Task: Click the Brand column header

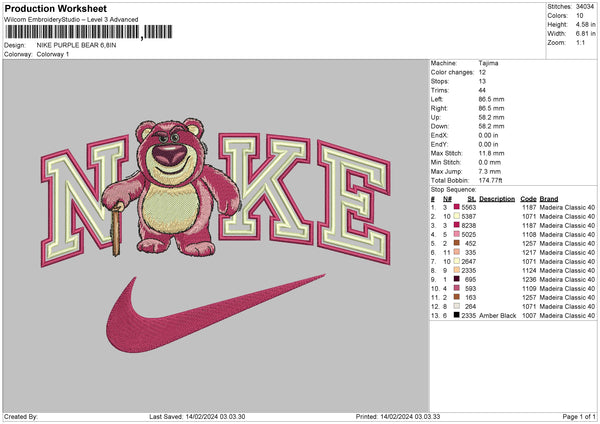Action: point(549,199)
